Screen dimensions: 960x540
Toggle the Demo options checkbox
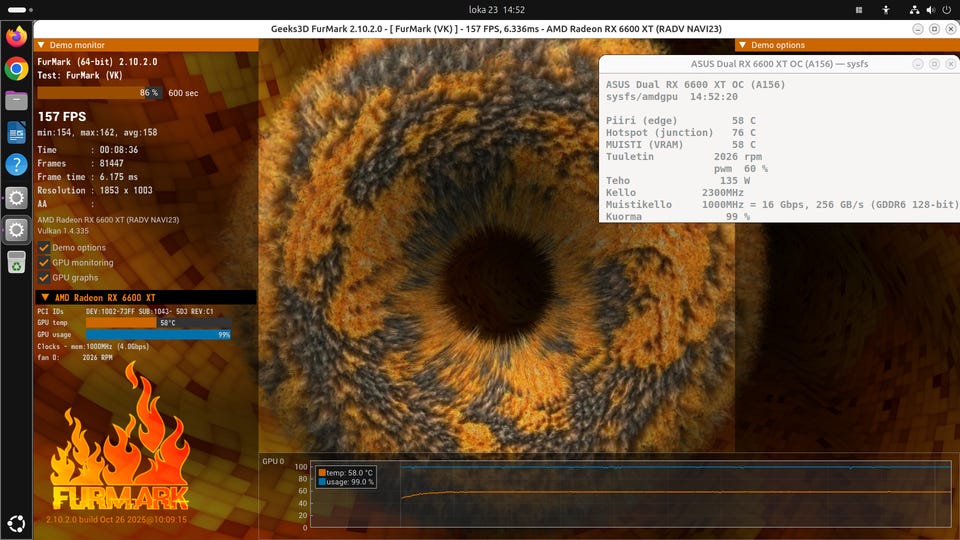click(x=43, y=247)
